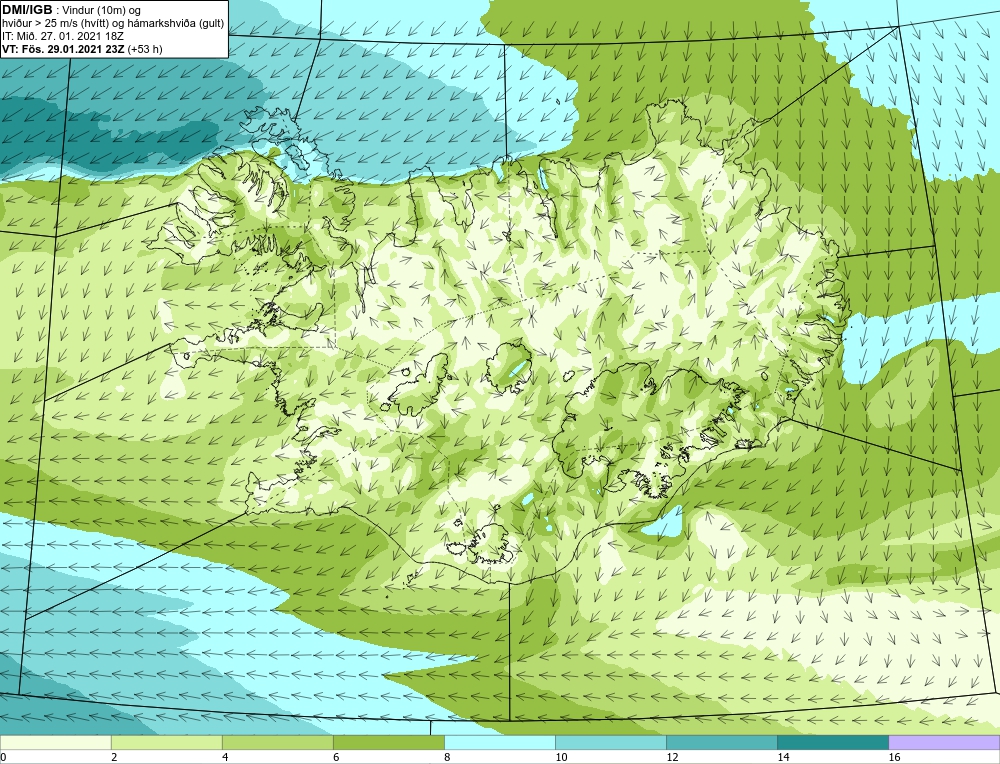Viewport: 1000px width, 764px height.
Task: Click the DMI/IGB title text
Action: click(27, 10)
